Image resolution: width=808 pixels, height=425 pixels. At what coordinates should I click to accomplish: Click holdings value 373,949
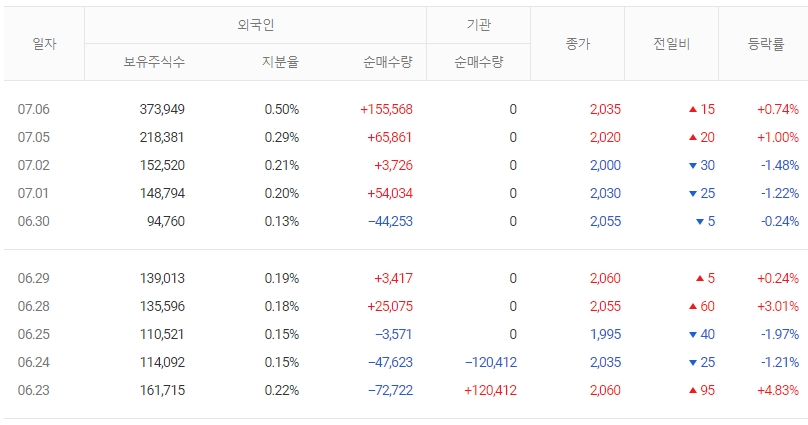162,109
